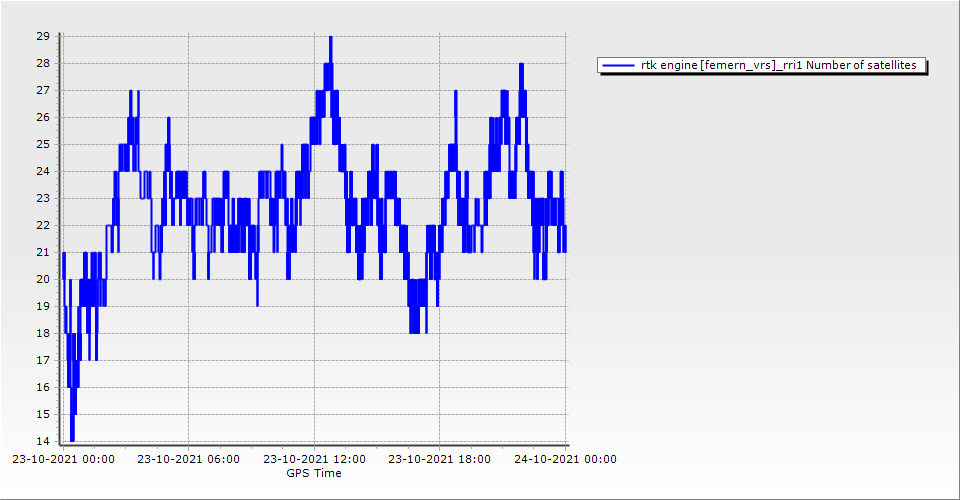Click the y-axis value 27

coord(43,90)
